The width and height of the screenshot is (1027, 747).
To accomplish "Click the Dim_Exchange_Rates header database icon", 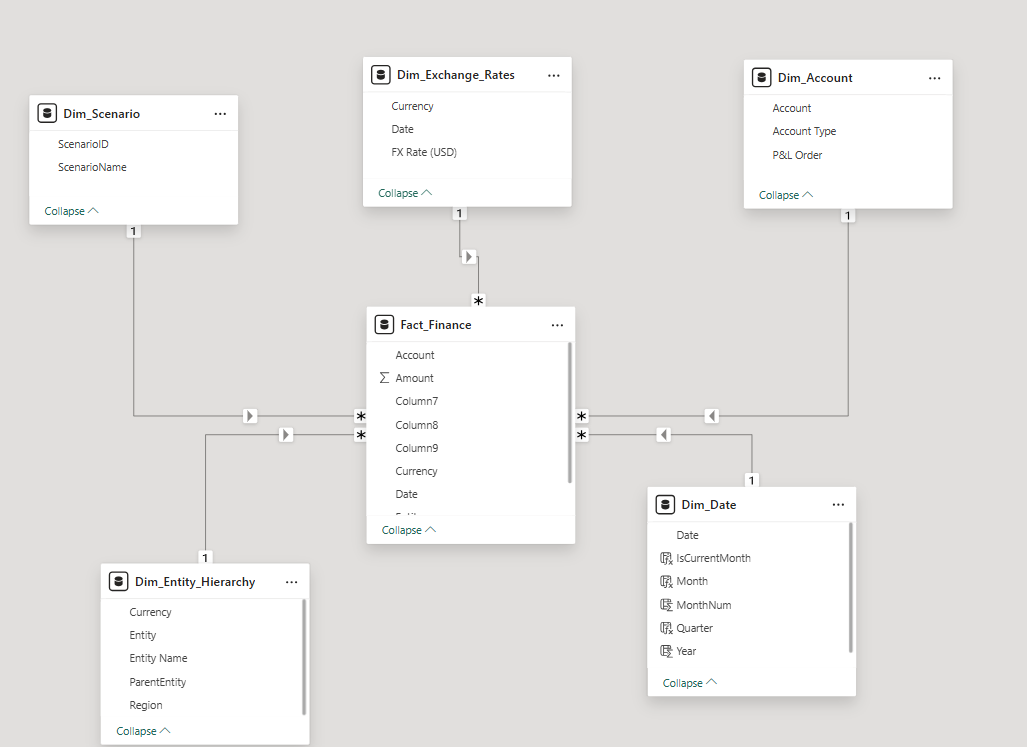I will click(381, 74).
